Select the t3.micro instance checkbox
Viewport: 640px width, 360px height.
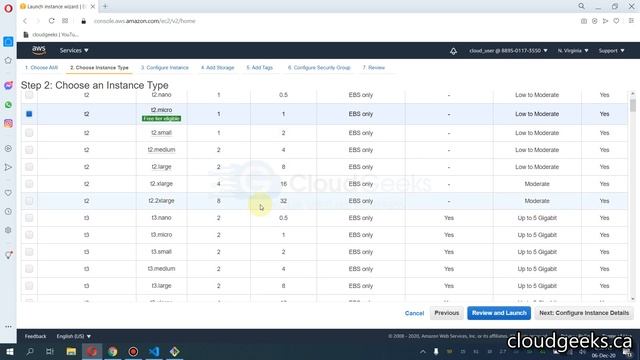[29, 235]
